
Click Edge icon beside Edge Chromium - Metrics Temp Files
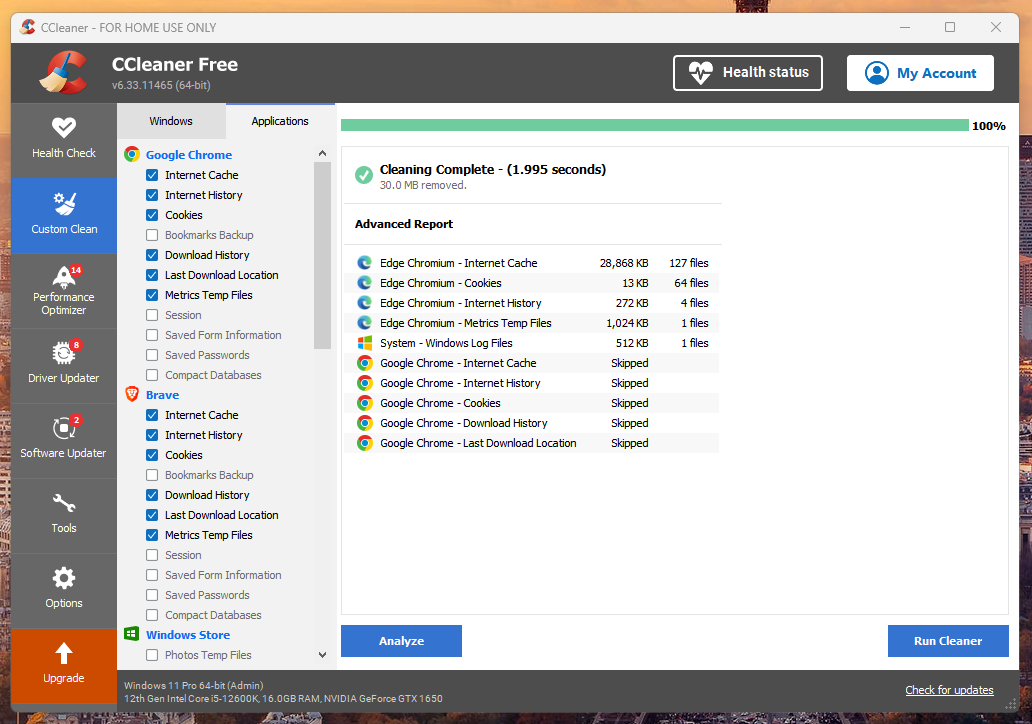[365, 323]
